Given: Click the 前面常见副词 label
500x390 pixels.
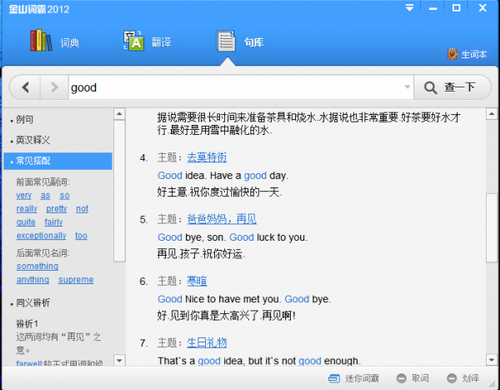Looking at the screenshot, I should (43, 182).
